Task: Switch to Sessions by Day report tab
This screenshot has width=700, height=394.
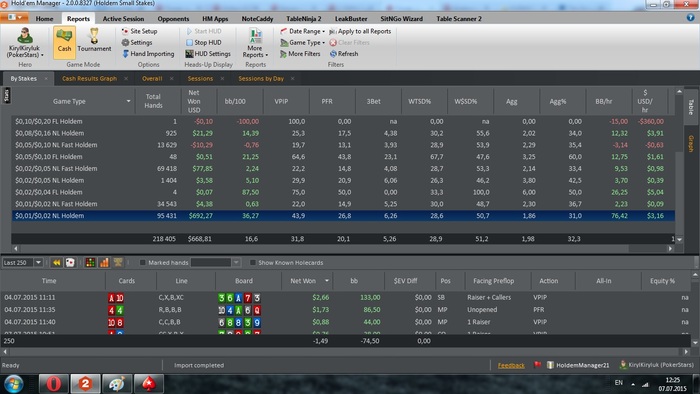Action: click(261, 79)
